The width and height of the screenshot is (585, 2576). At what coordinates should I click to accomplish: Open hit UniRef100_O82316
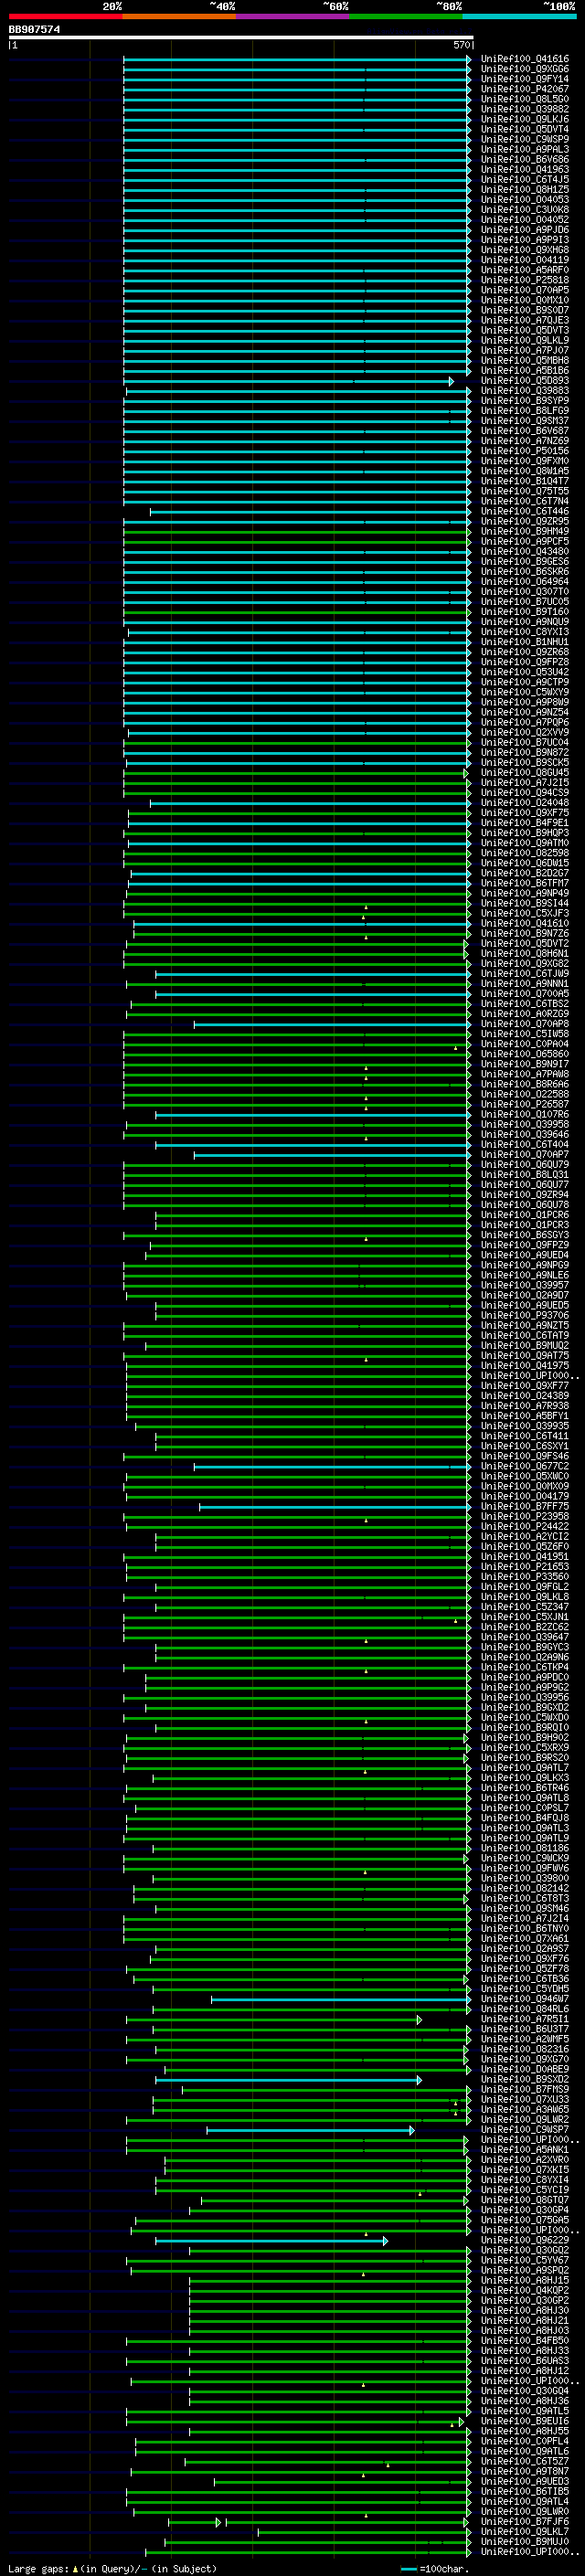coord(525,2050)
